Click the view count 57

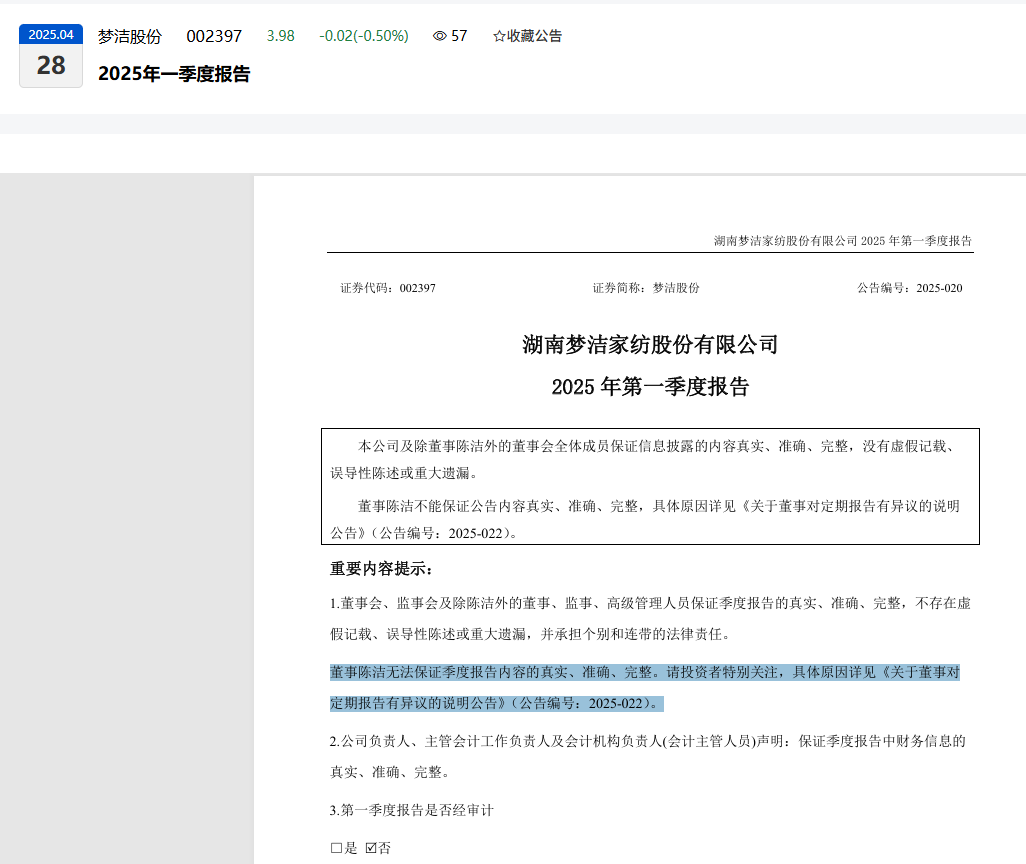459,36
